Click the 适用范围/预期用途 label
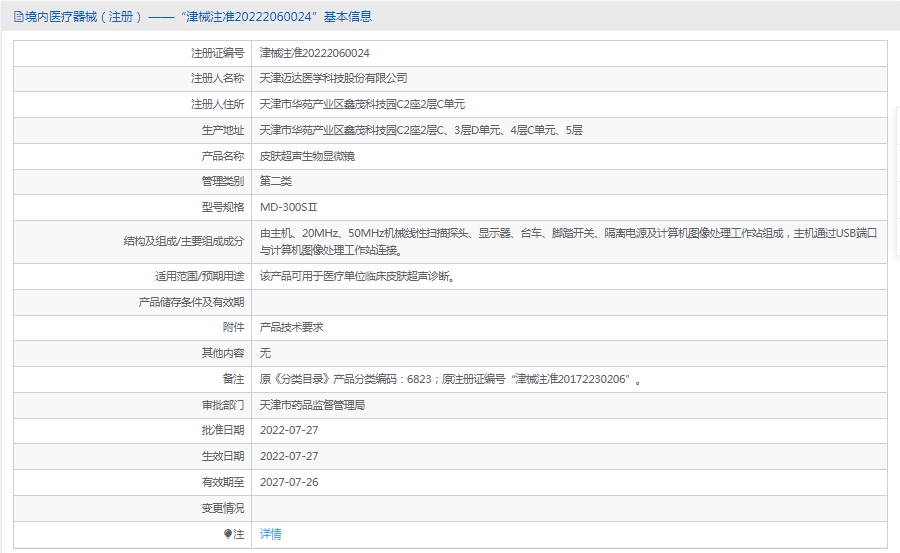This screenshot has height=553, width=900. 200,276
